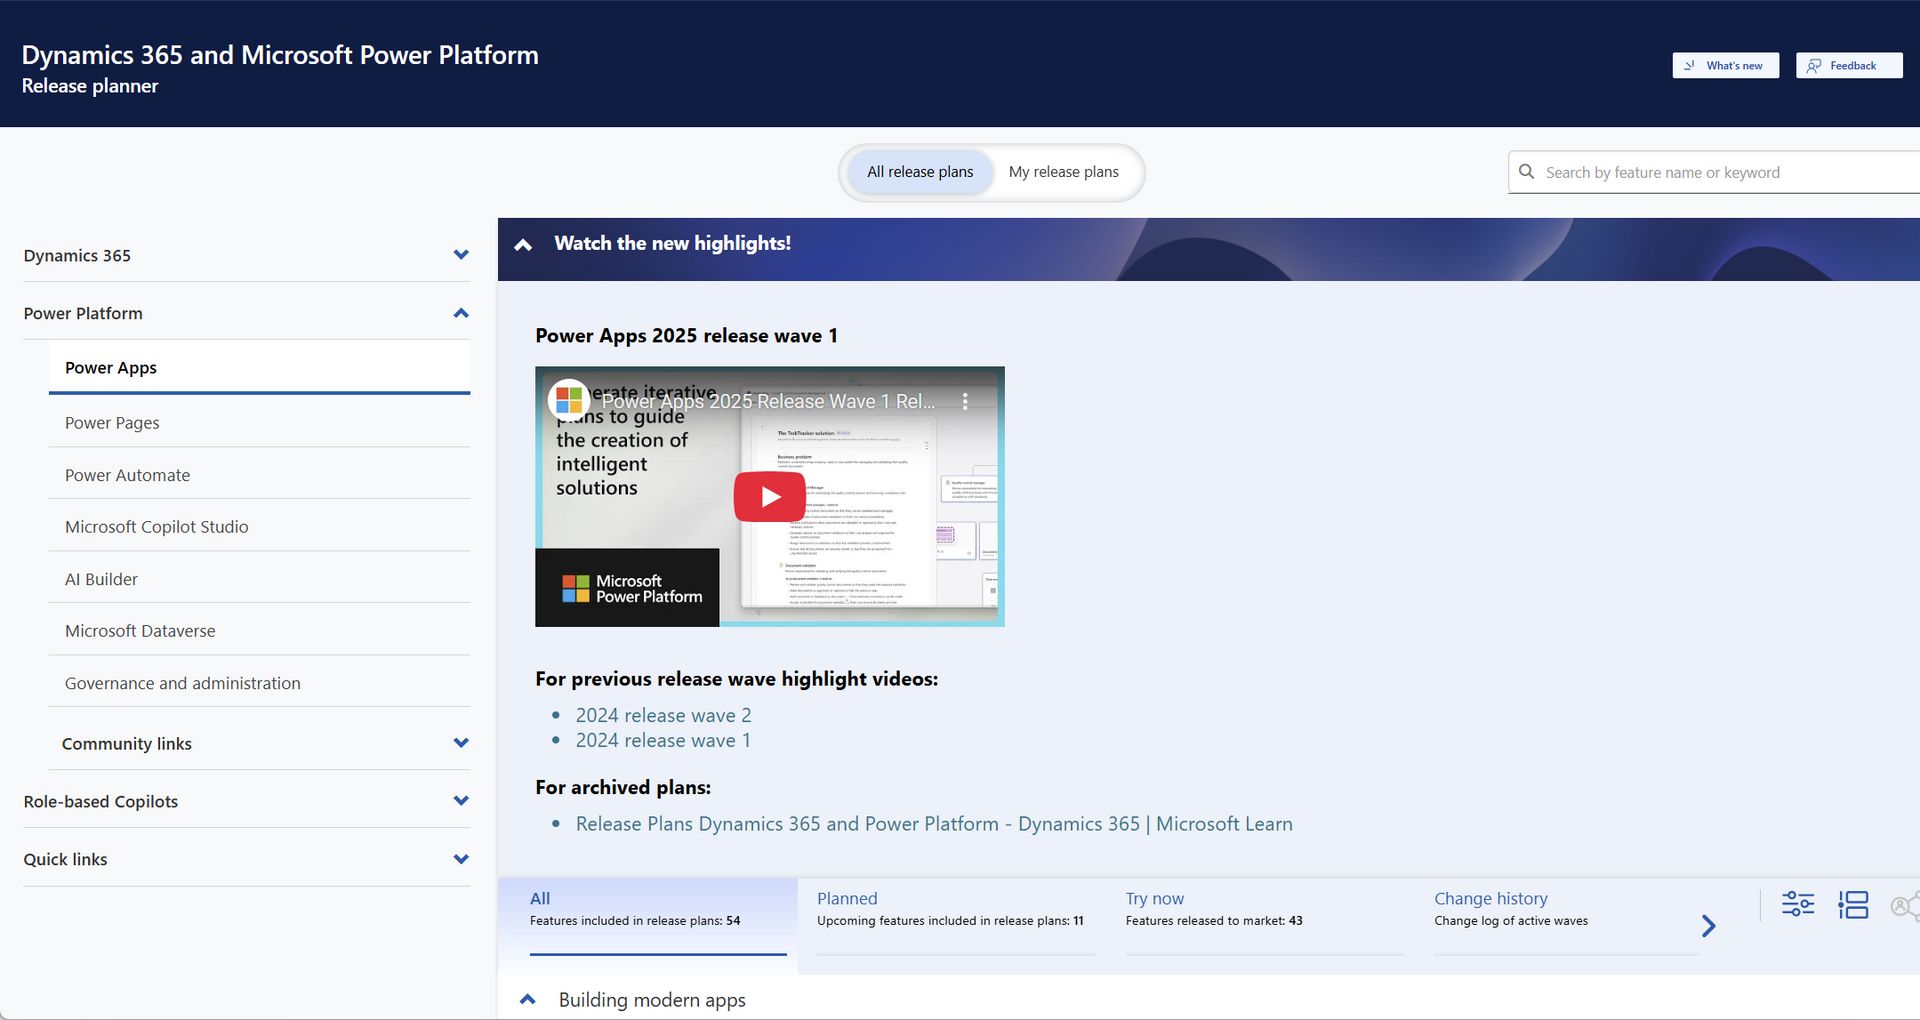Collapse the Watch the new highlights banner
Screen dimensions: 1920x1020
point(523,245)
